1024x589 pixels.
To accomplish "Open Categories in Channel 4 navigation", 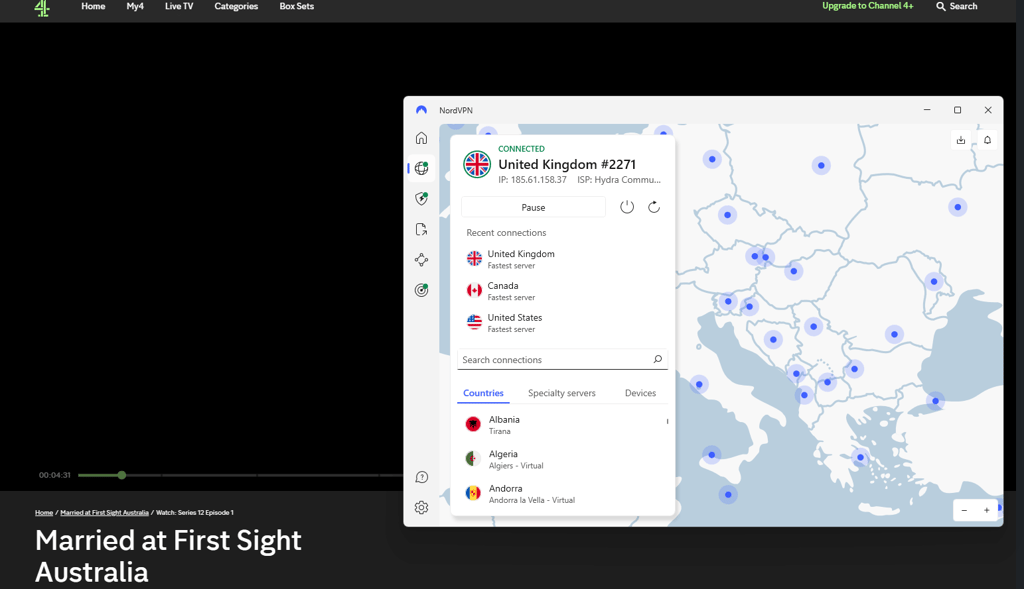I will (236, 7).
